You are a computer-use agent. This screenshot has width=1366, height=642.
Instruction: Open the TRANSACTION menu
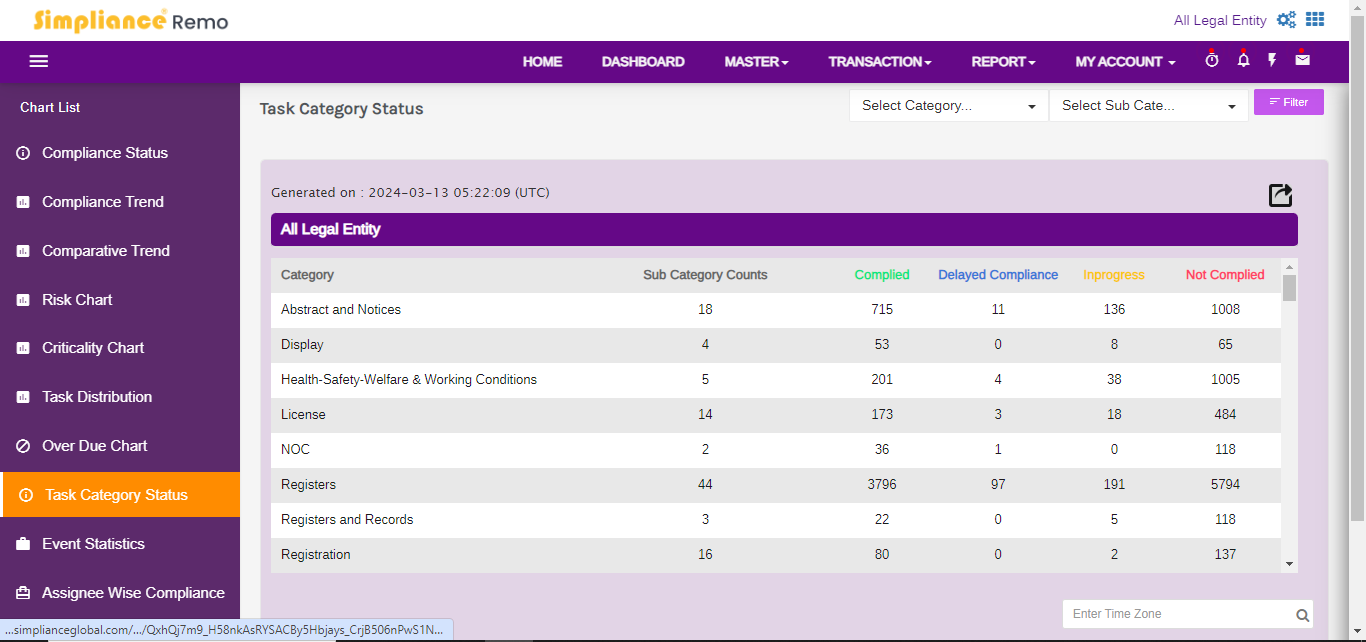[879, 62]
